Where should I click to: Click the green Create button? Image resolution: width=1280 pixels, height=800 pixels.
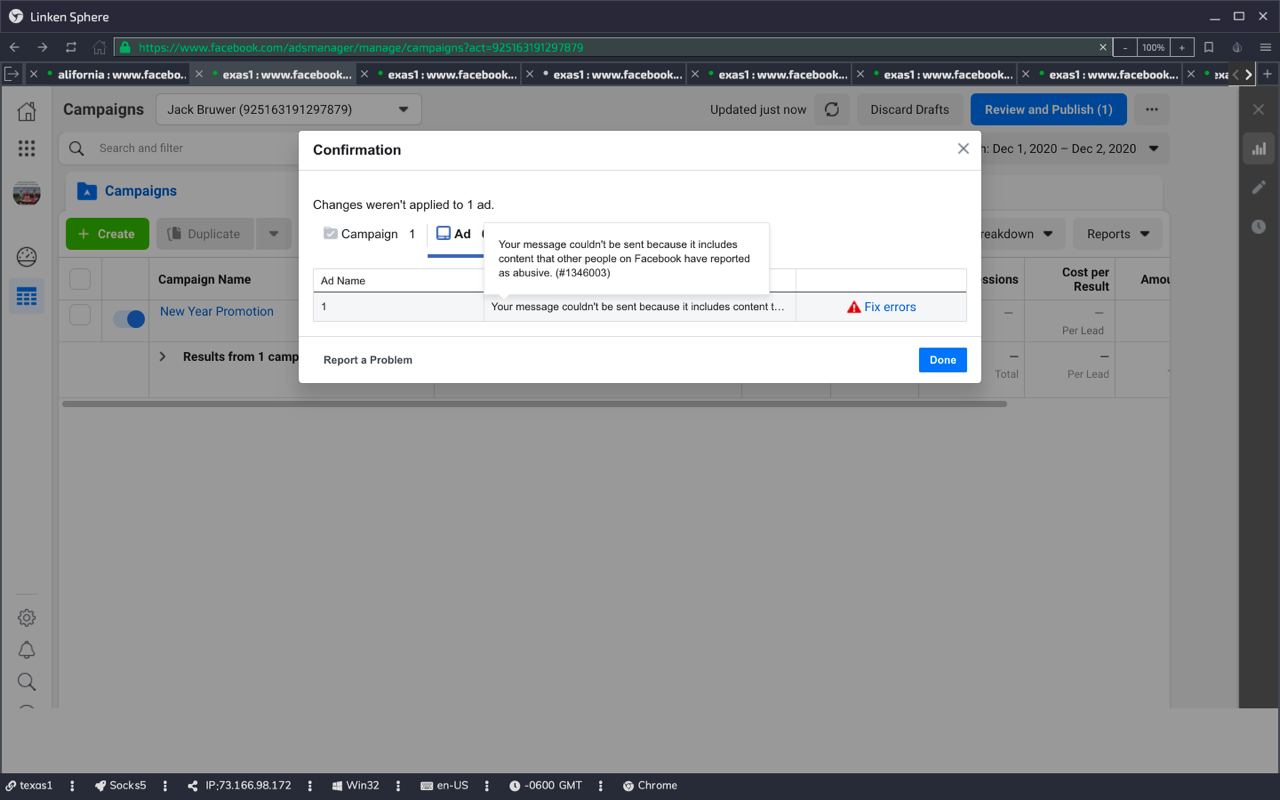tap(107, 234)
